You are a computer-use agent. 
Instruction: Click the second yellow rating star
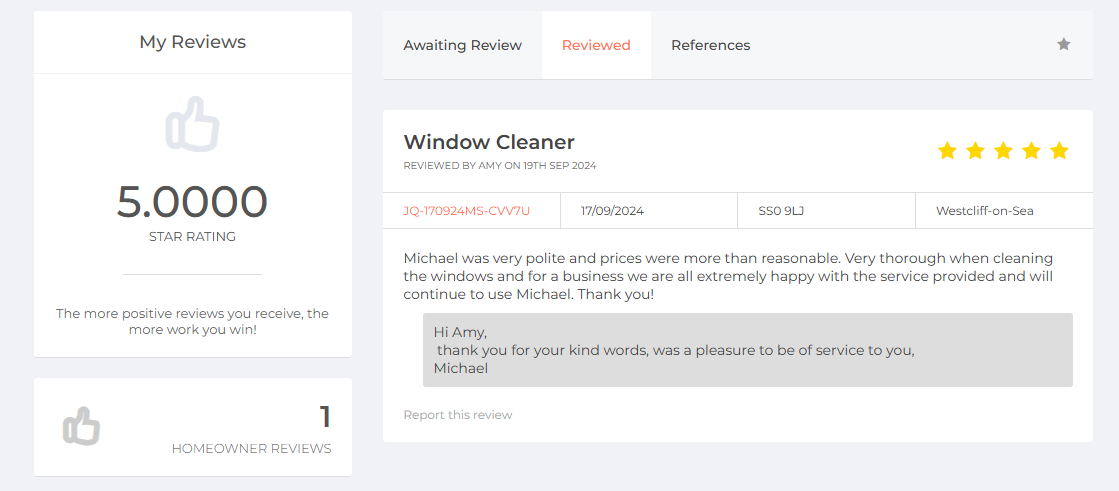coord(975,151)
